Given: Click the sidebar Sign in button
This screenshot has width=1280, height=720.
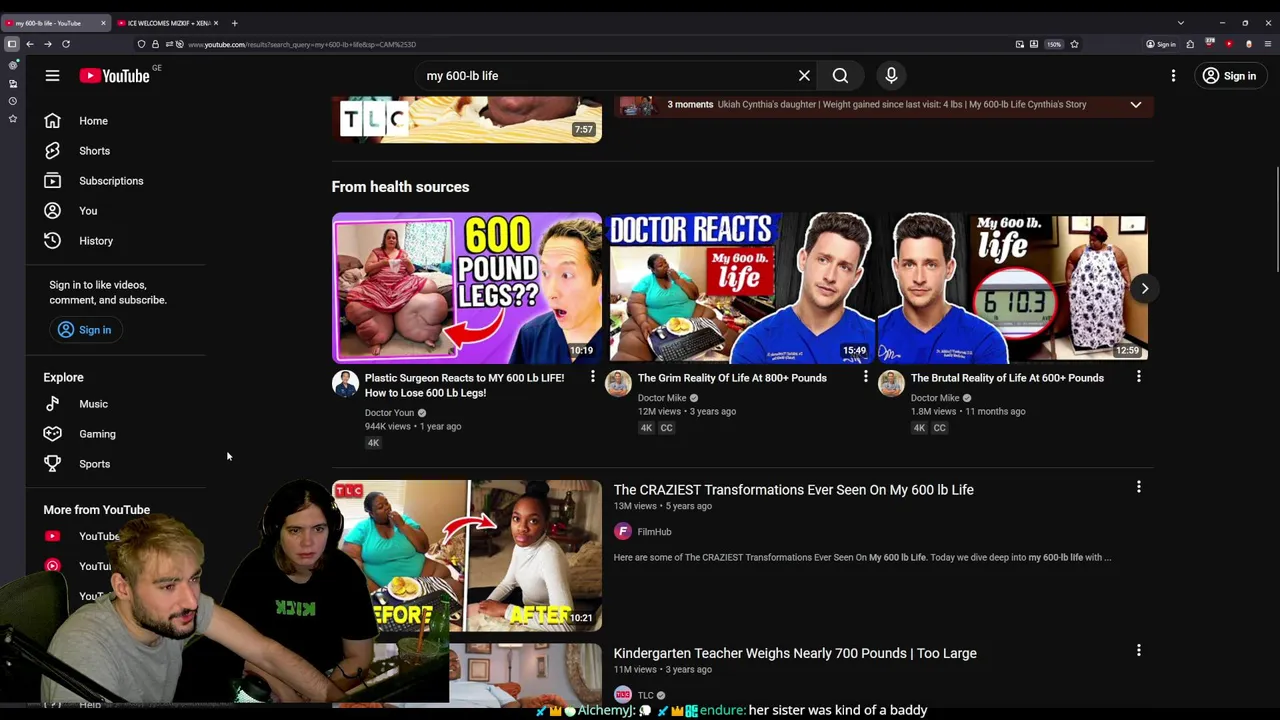Looking at the screenshot, I should [x=85, y=330].
